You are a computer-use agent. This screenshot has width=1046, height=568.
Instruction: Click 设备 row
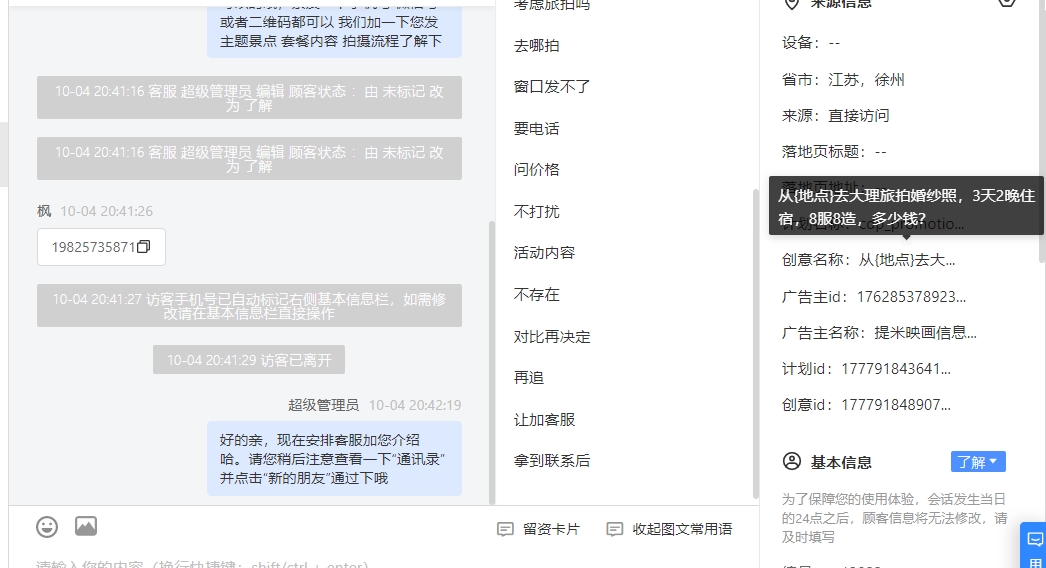click(811, 43)
